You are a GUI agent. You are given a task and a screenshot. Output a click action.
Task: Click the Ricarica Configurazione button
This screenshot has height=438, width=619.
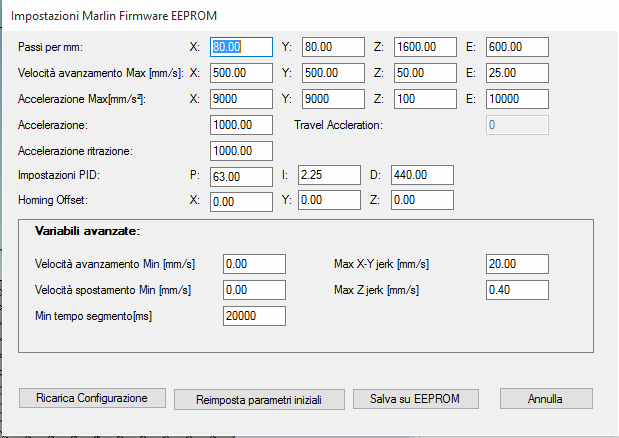click(x=92, y=398)
